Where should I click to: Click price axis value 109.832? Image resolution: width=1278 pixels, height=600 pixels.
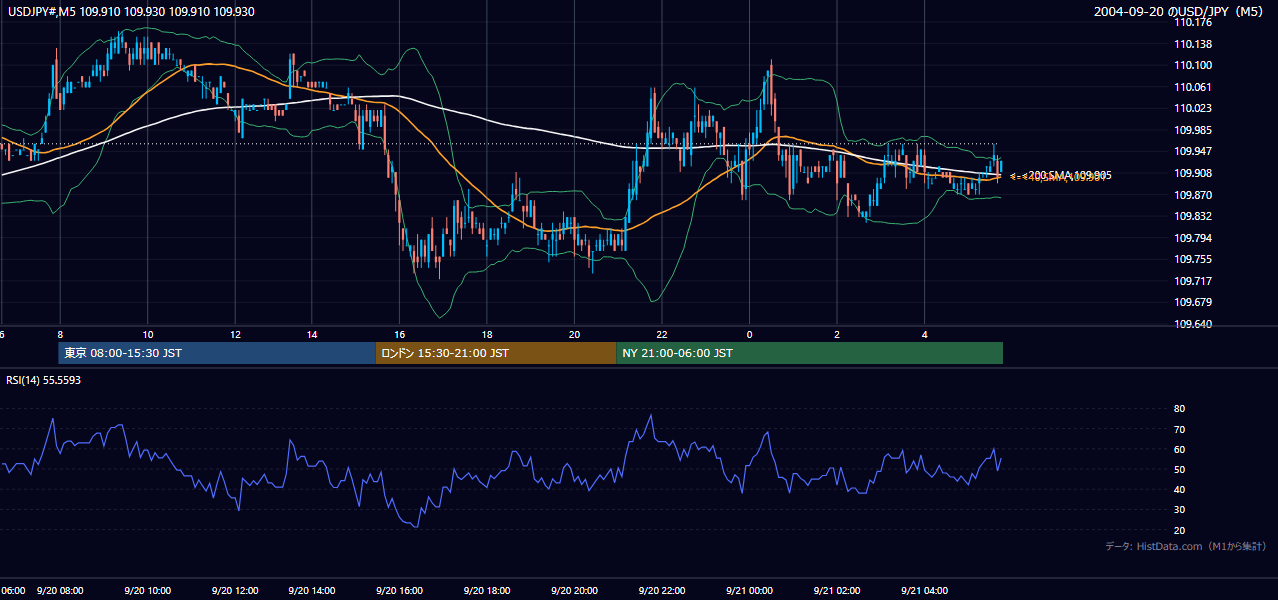point(1191,216)
